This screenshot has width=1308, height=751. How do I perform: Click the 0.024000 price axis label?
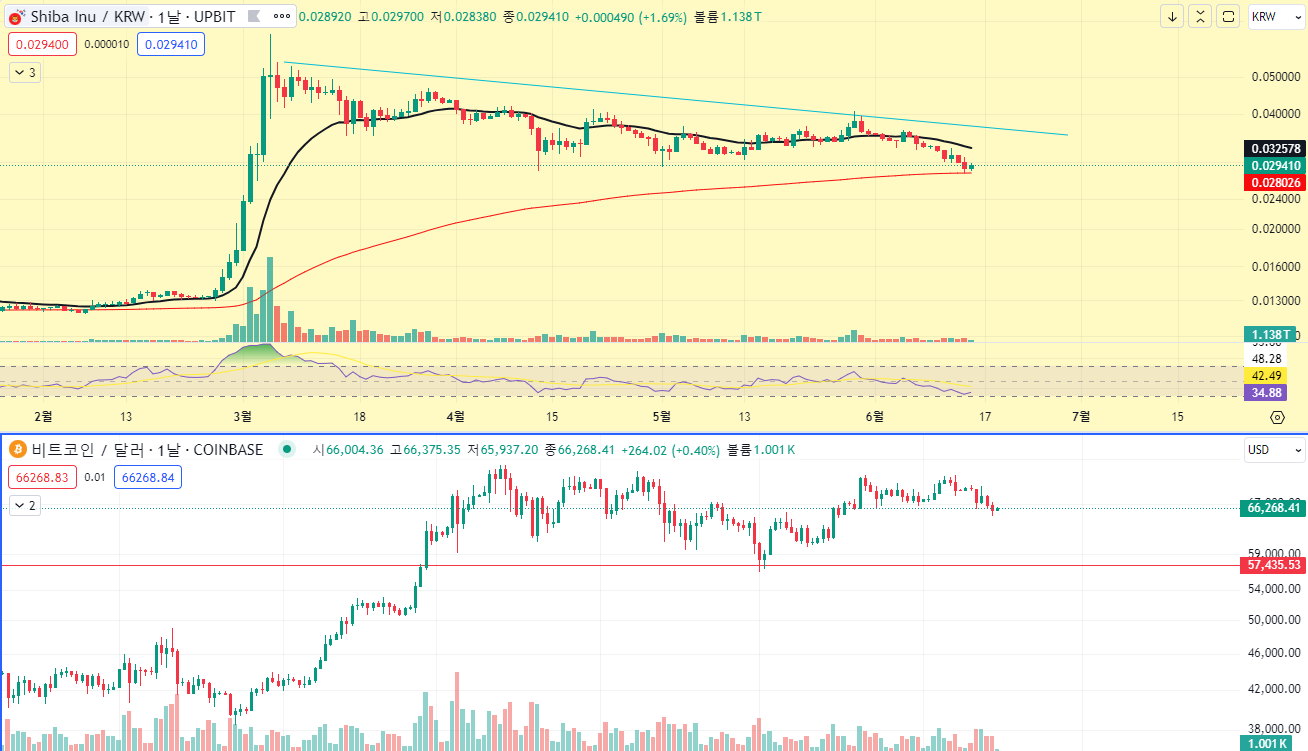point(1274,199)
